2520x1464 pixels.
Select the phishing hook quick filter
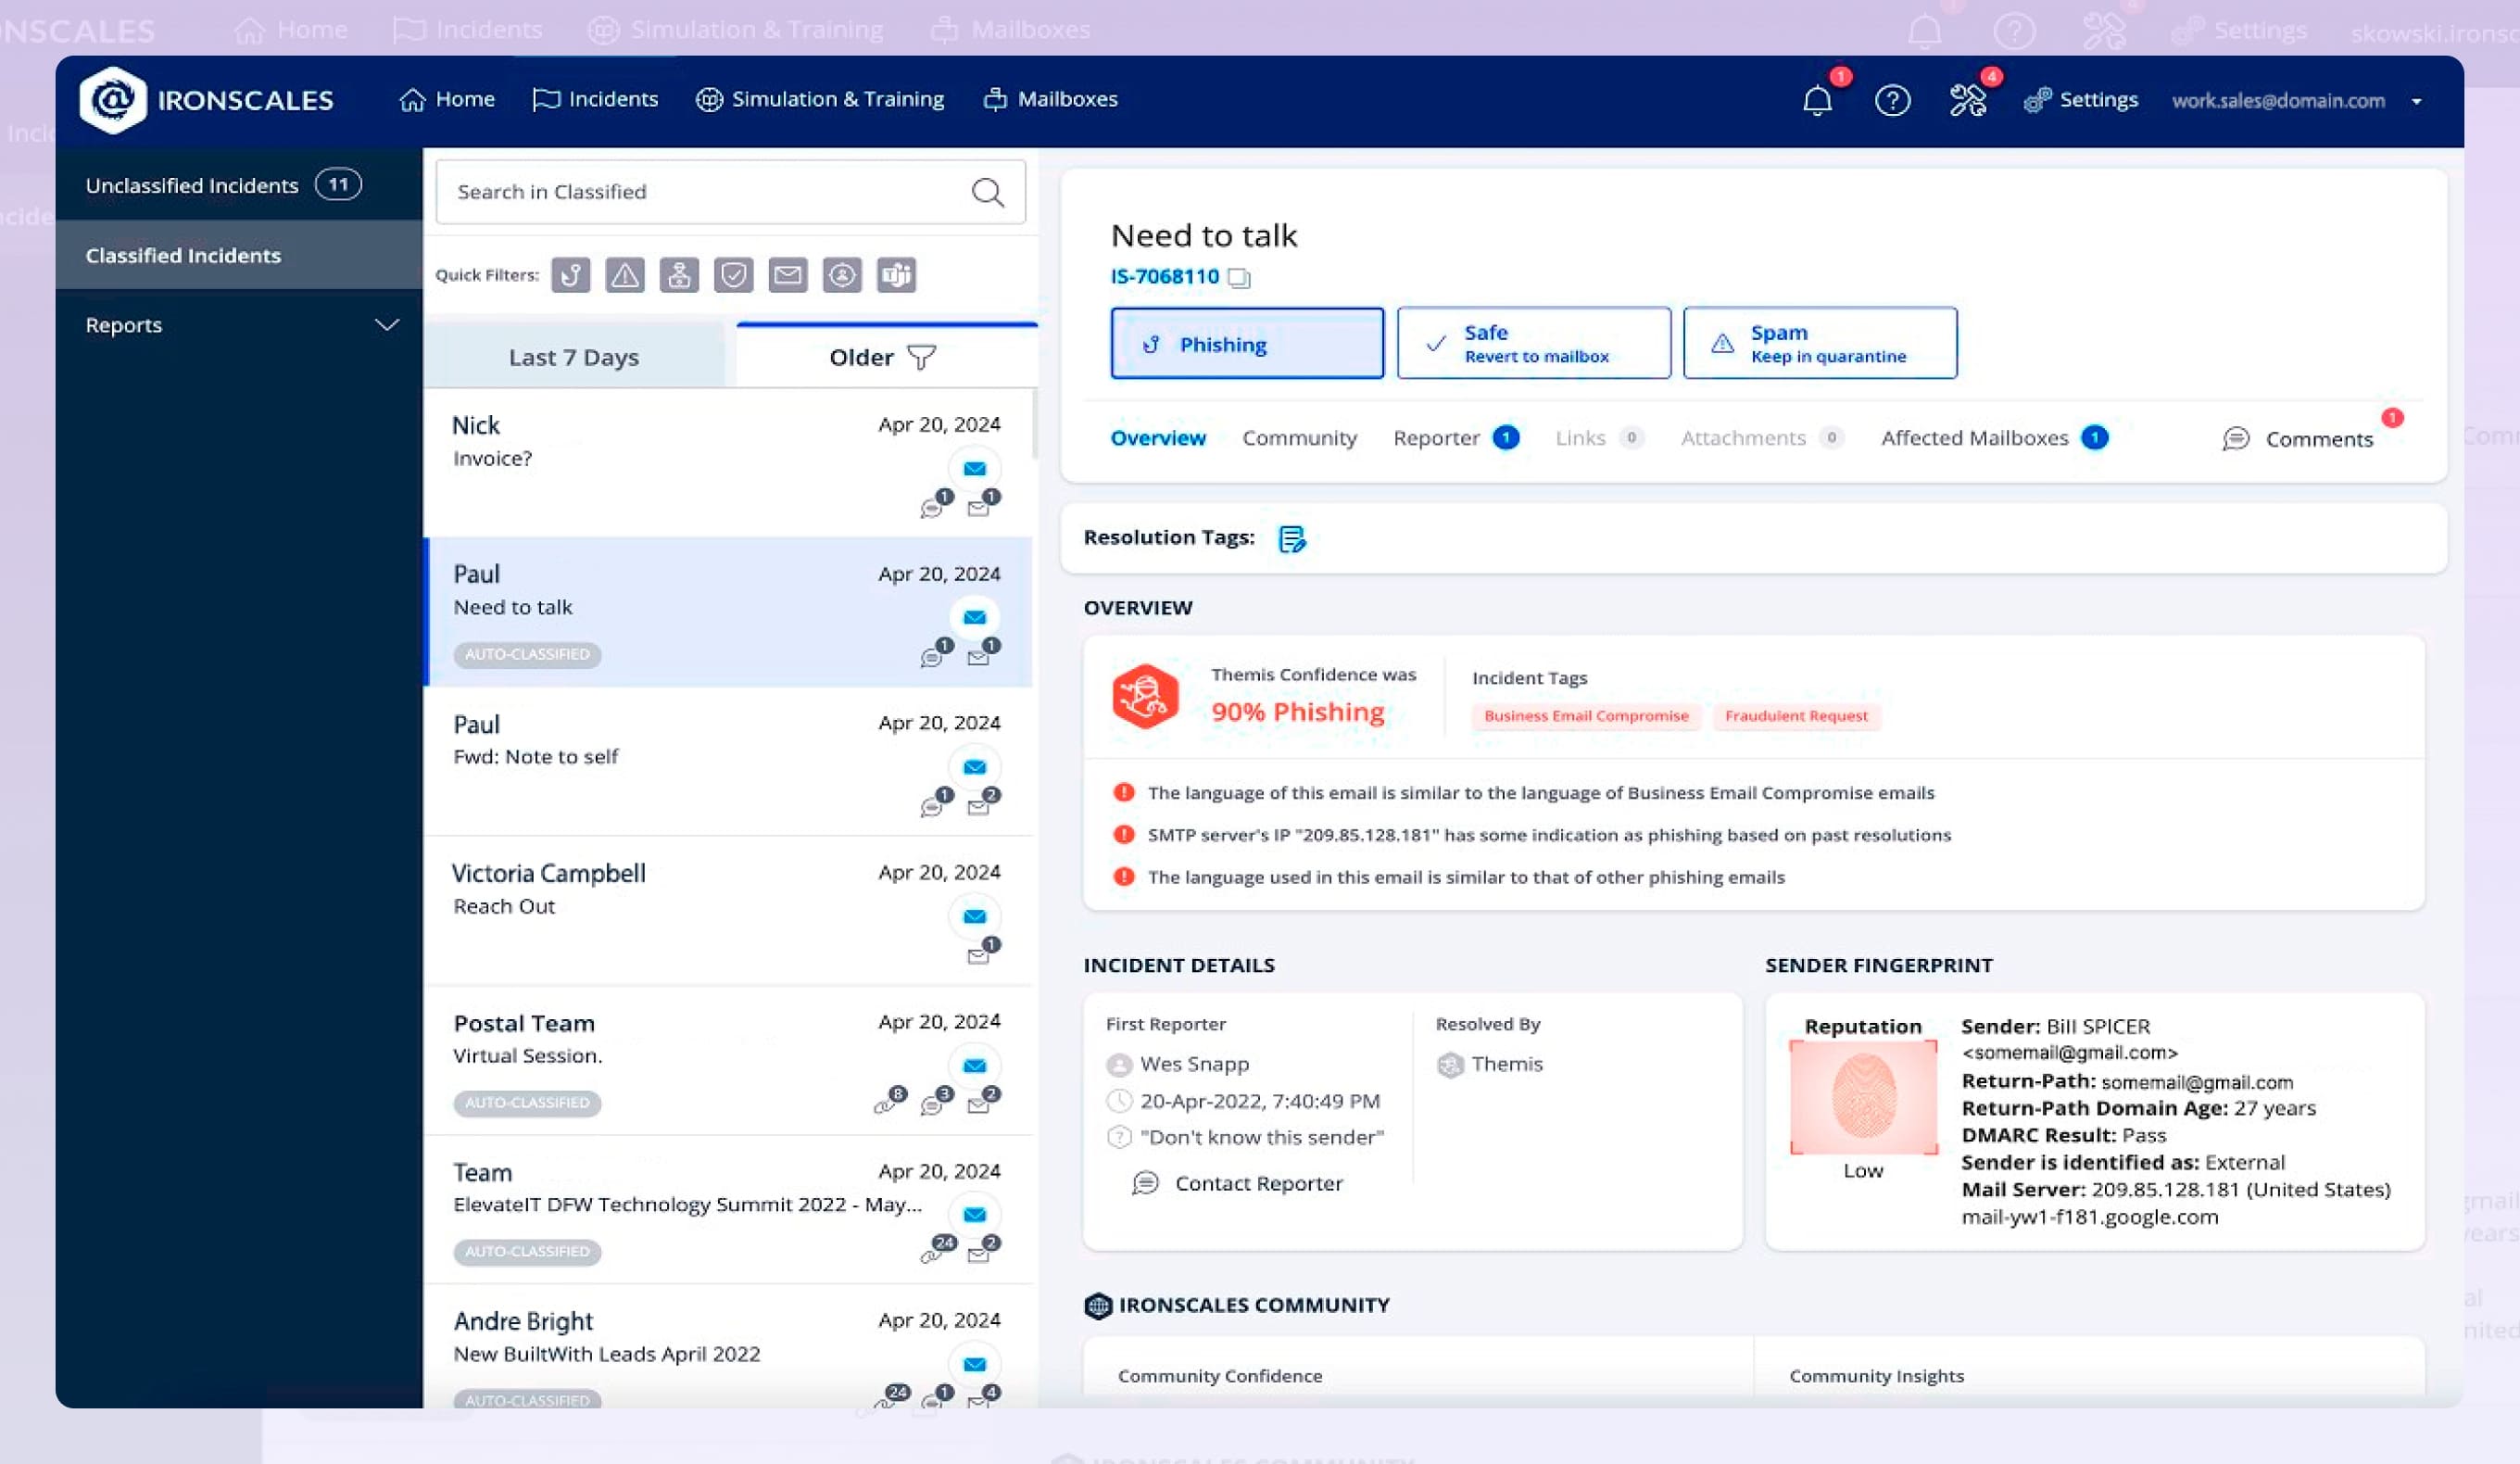(x=572, y=276)
